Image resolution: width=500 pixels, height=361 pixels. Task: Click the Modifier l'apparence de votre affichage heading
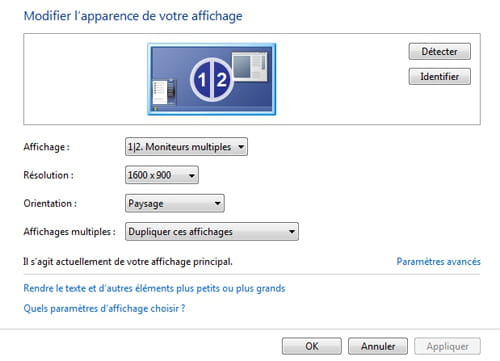pyautogui.click(x=133, y=16)
